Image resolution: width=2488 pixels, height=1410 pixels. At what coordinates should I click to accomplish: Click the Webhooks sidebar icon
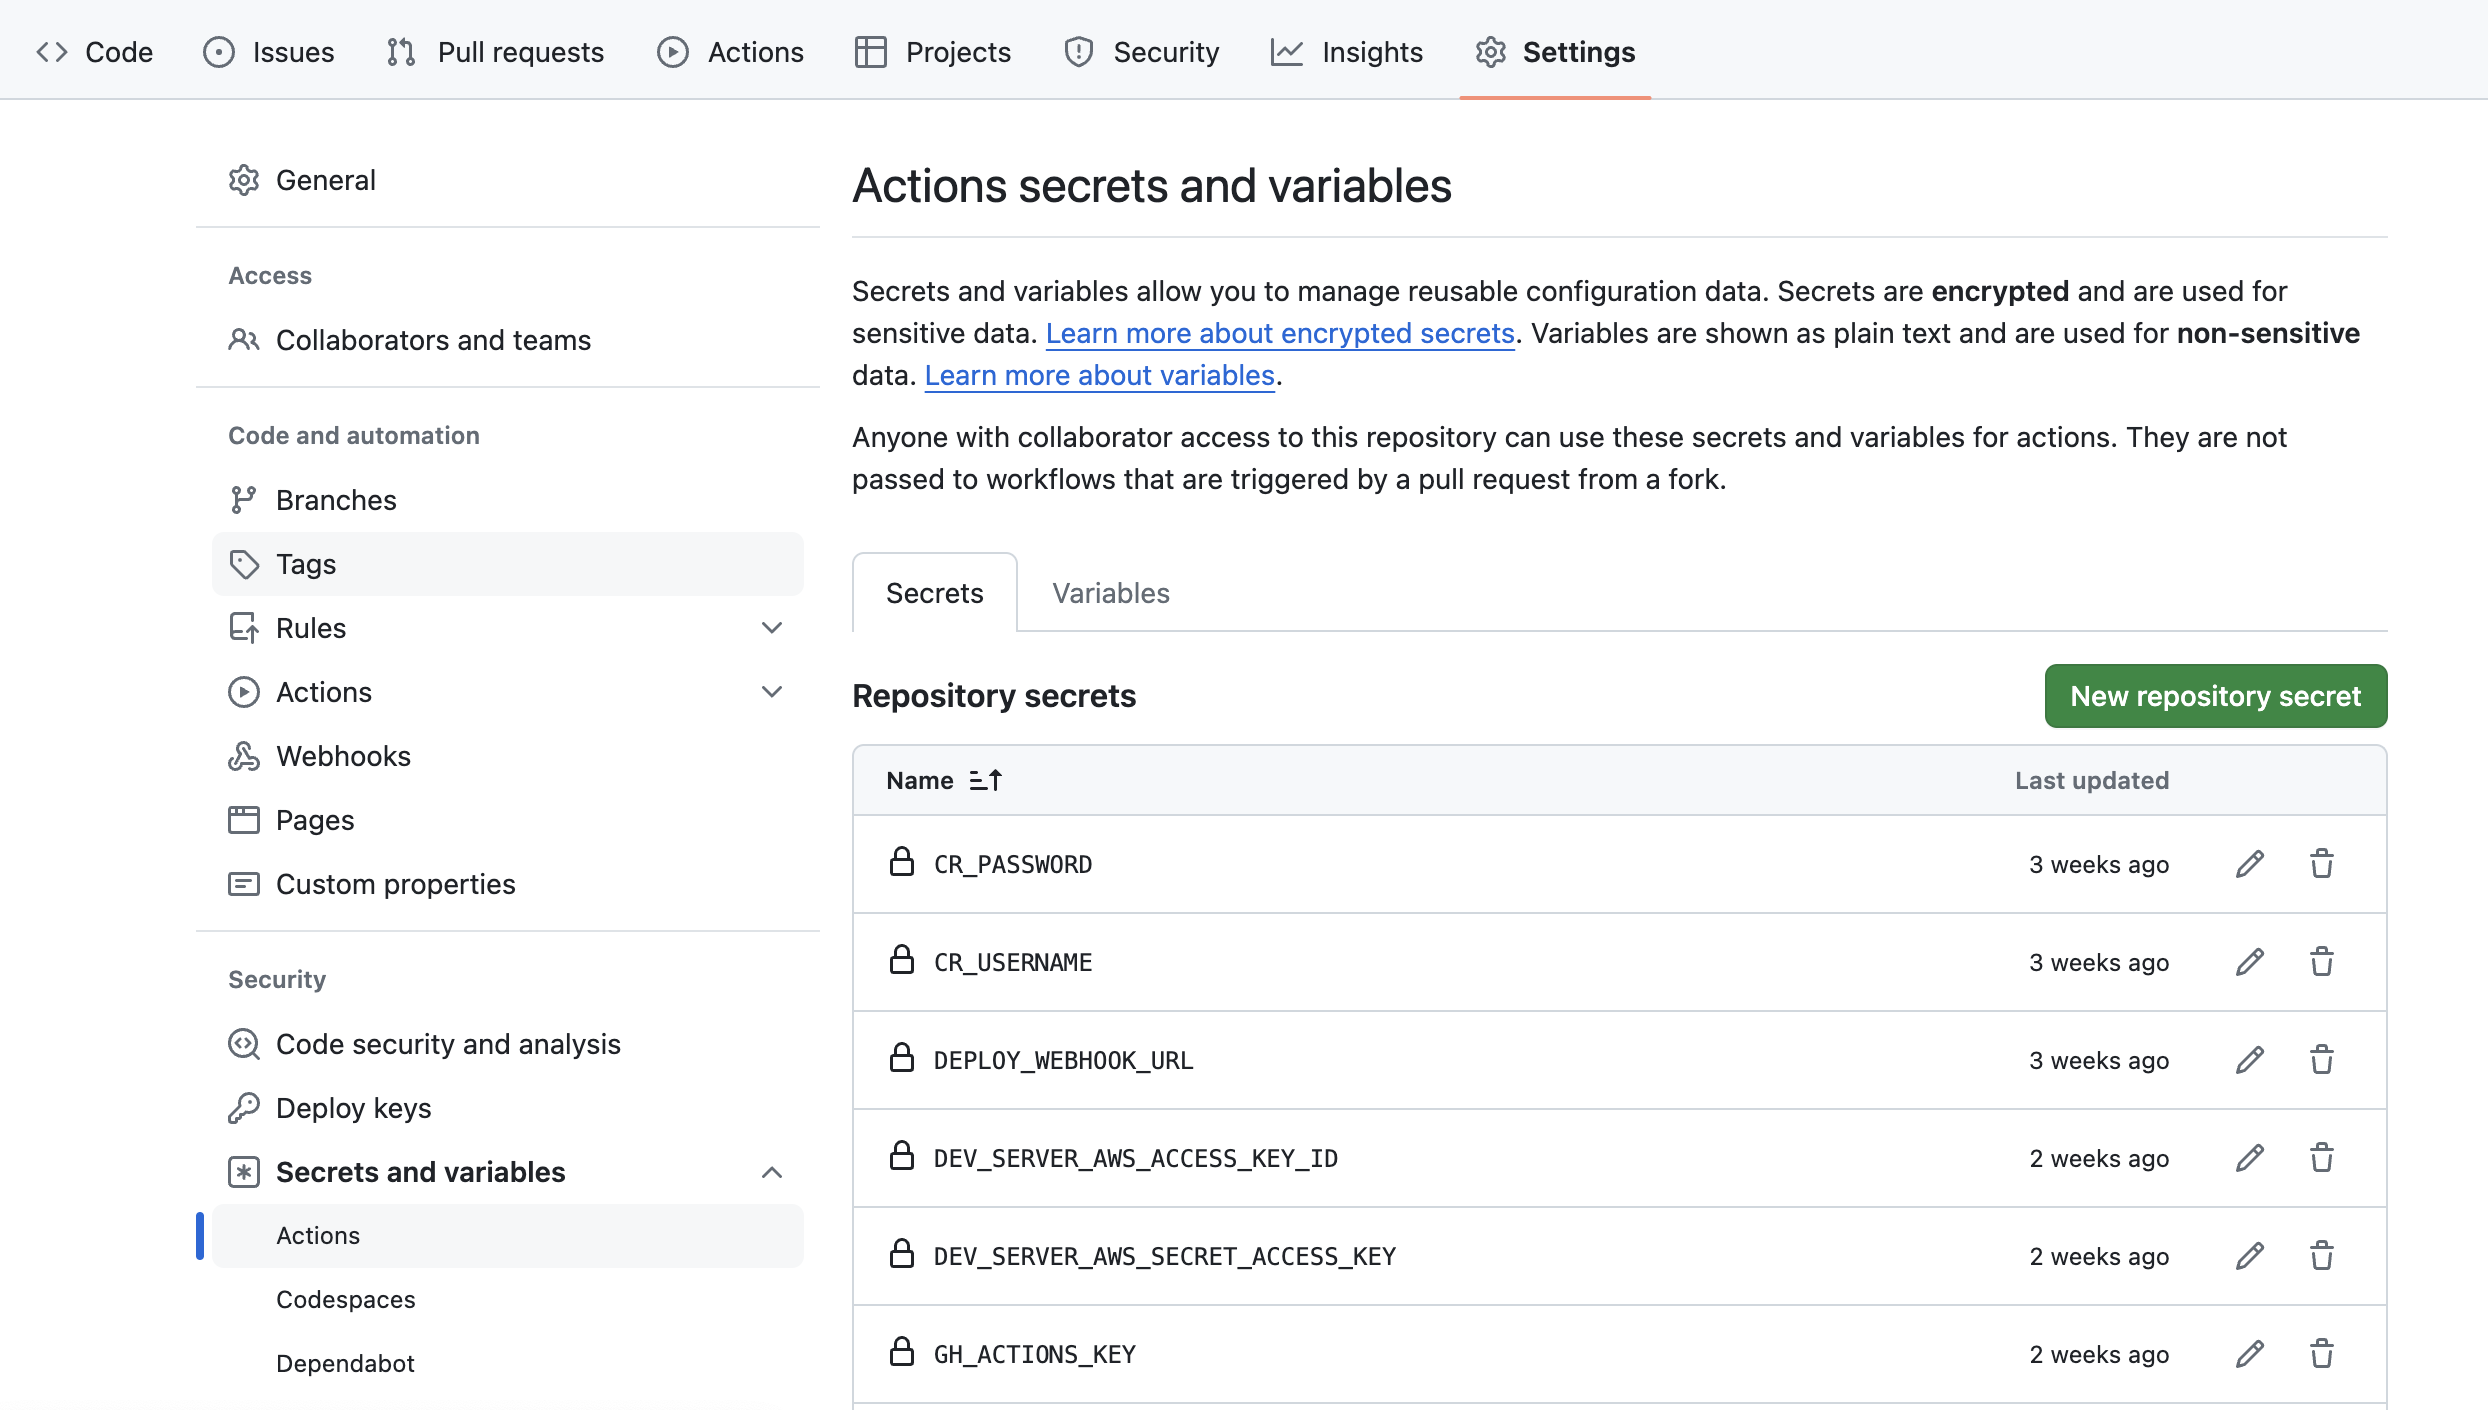244,756
